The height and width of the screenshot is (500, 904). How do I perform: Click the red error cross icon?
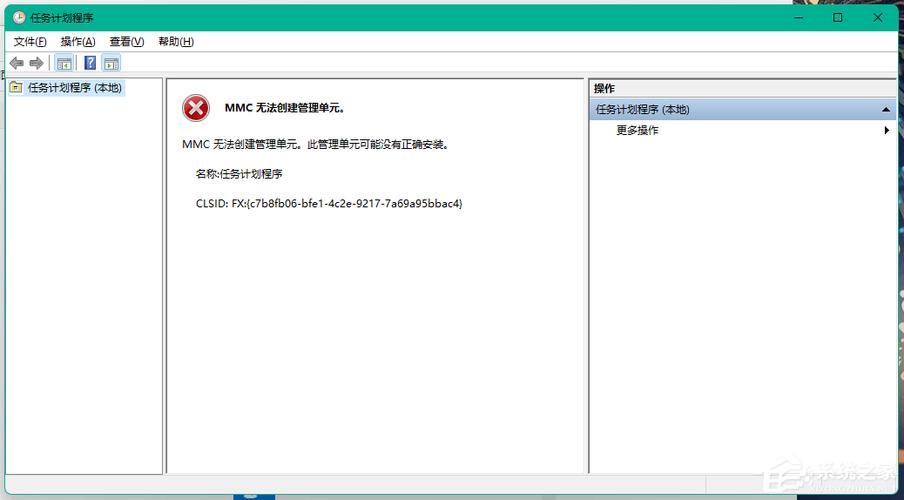coord(196,108)
